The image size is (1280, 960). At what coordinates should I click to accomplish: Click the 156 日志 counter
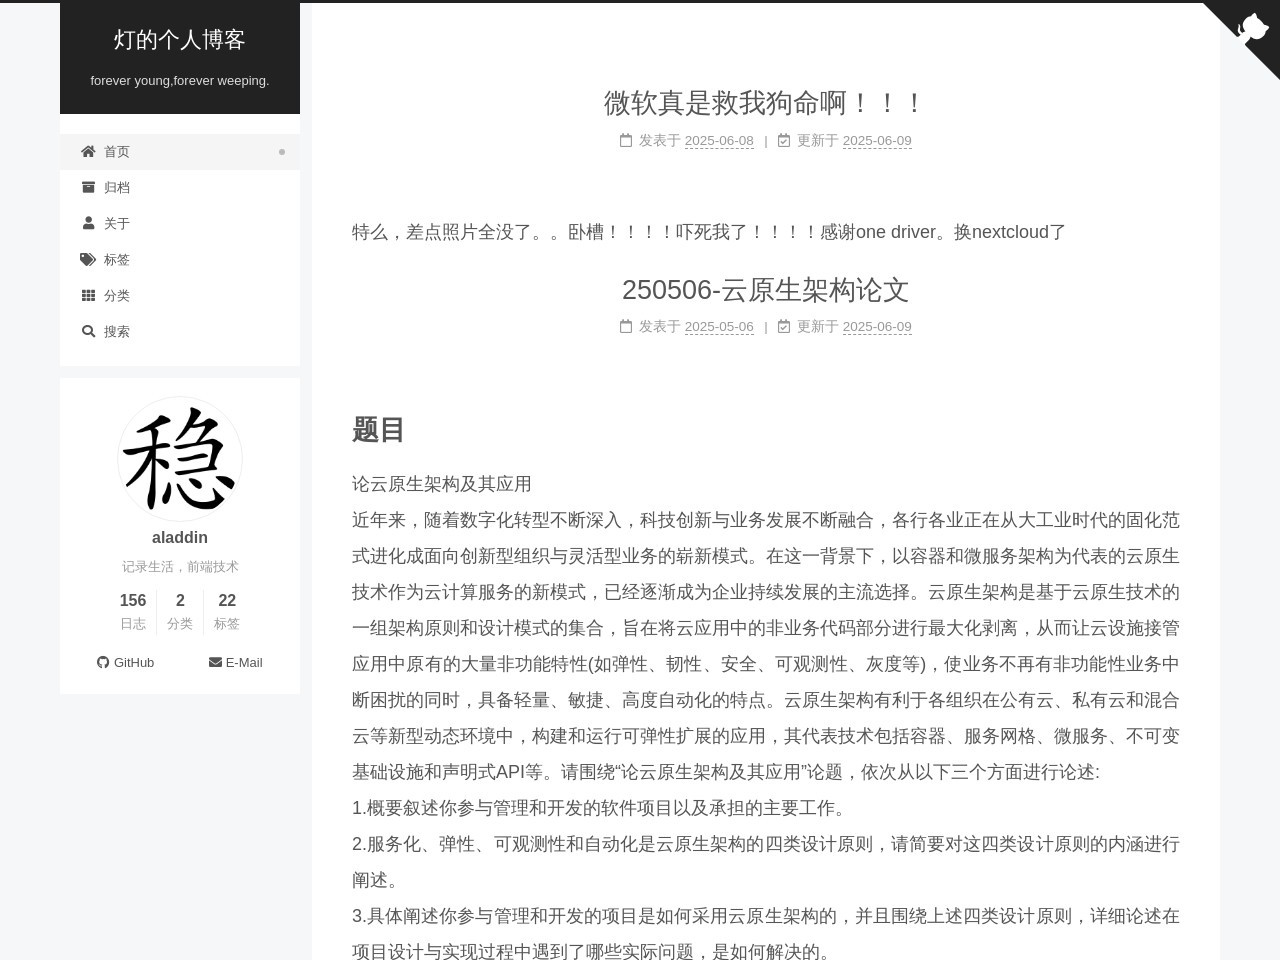(x=133, y=611)
